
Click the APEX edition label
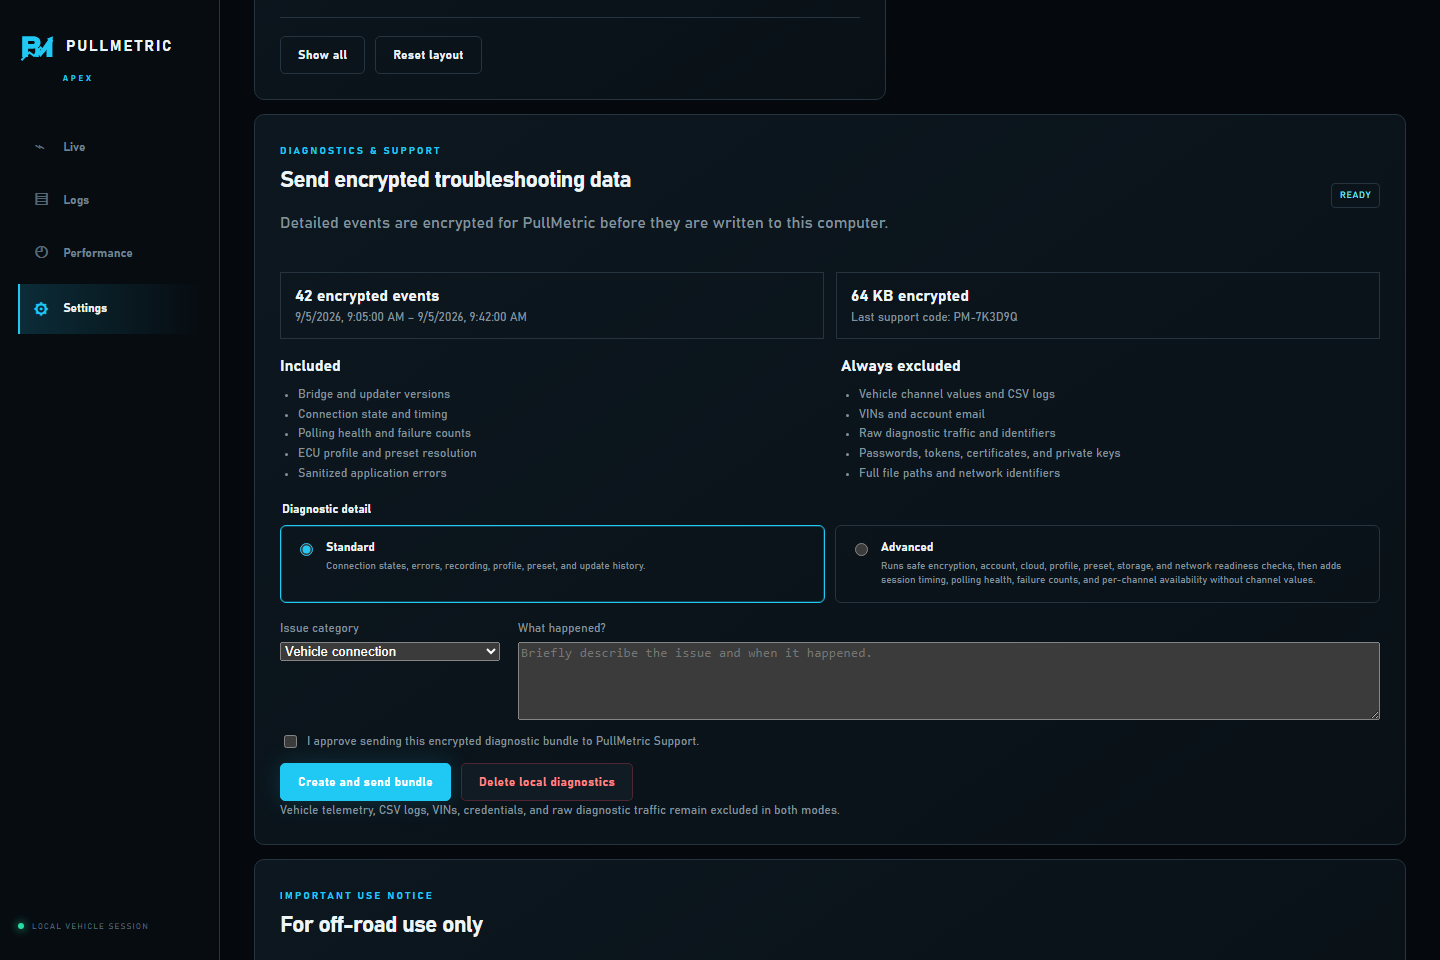click(77, 78)
